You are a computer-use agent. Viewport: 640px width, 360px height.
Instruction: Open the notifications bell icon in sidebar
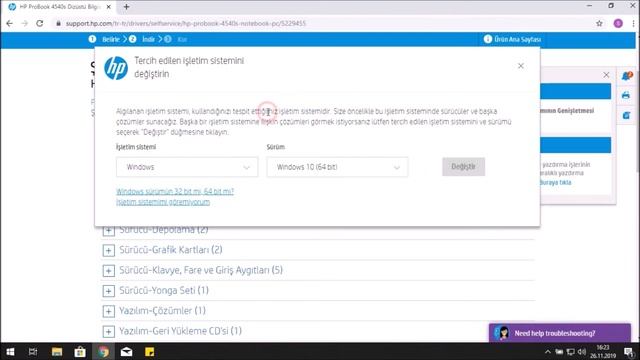click(627, 76)
